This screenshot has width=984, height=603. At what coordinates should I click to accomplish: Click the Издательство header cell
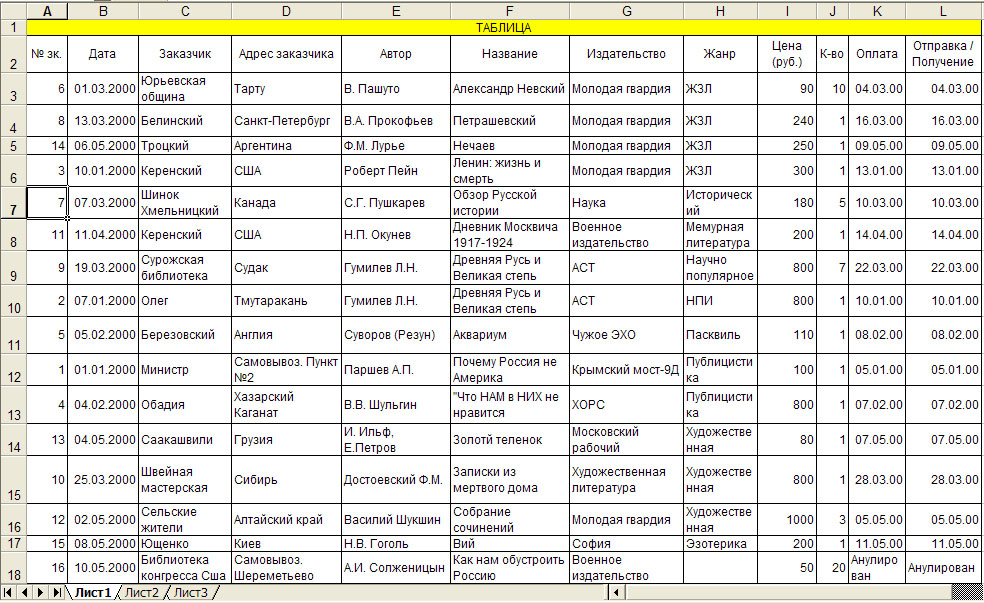626,54
